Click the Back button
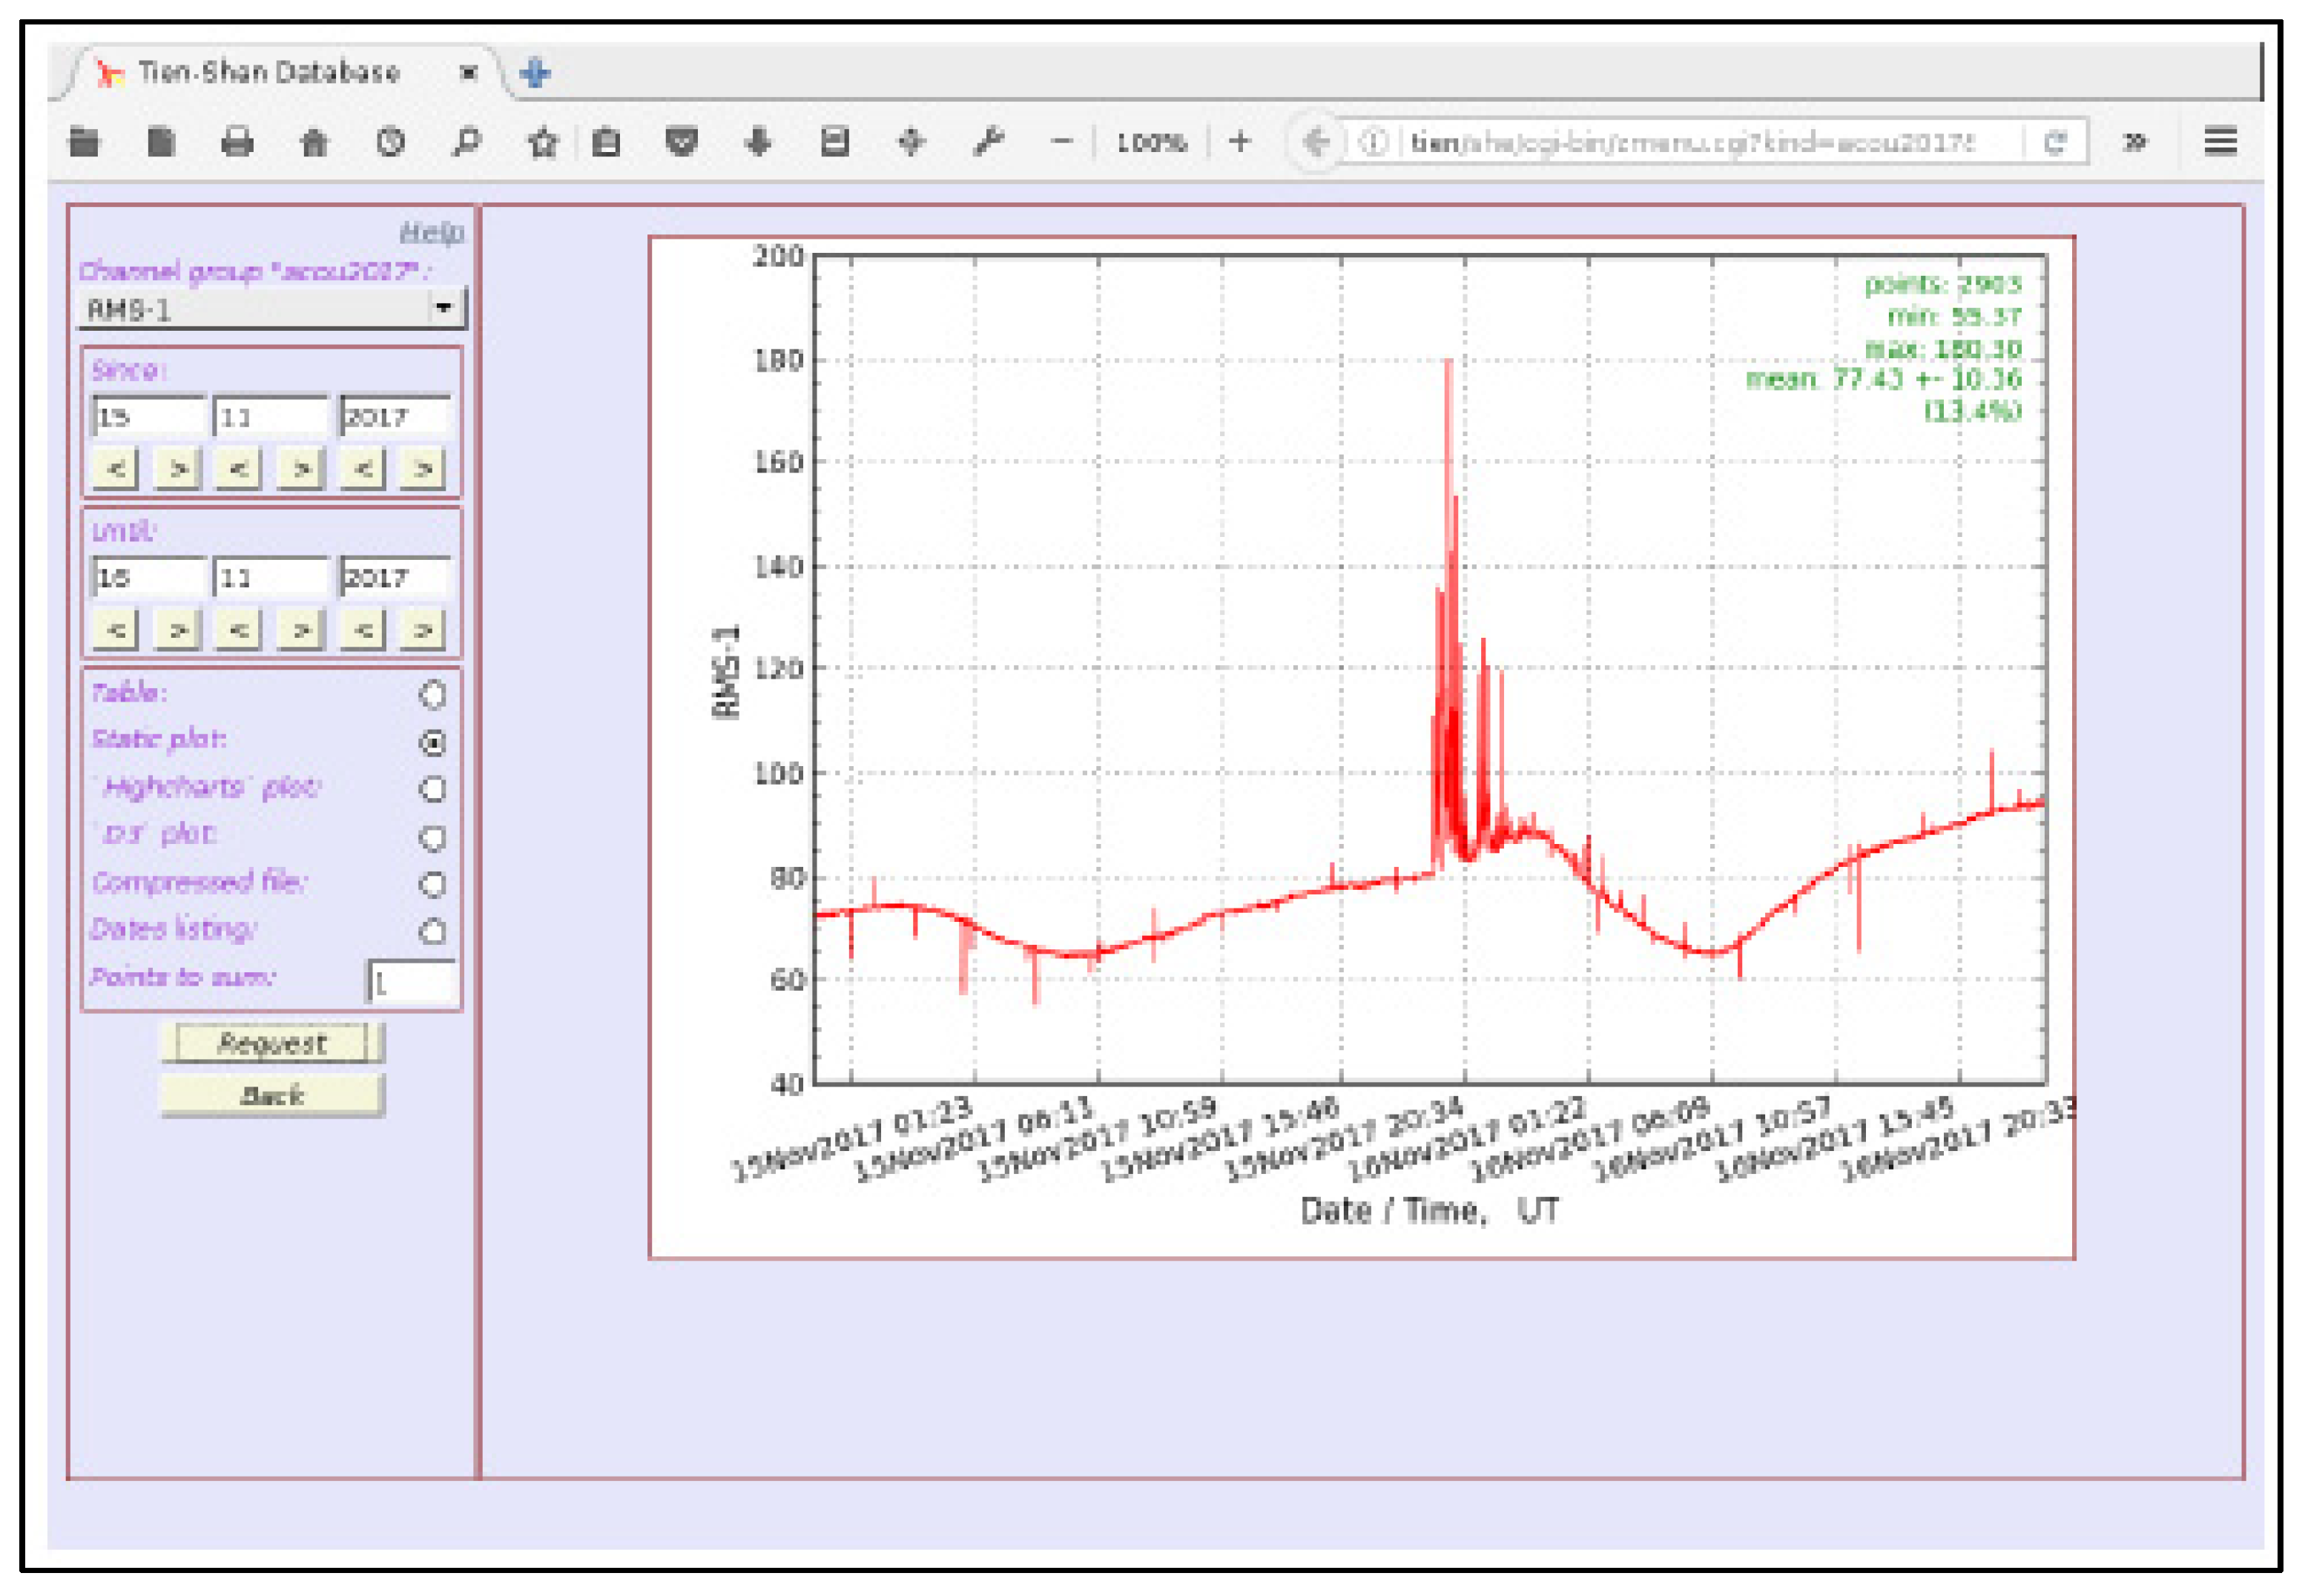Image resolution: width=2305 pixels, height=1596 pixels. [272, 1096]
